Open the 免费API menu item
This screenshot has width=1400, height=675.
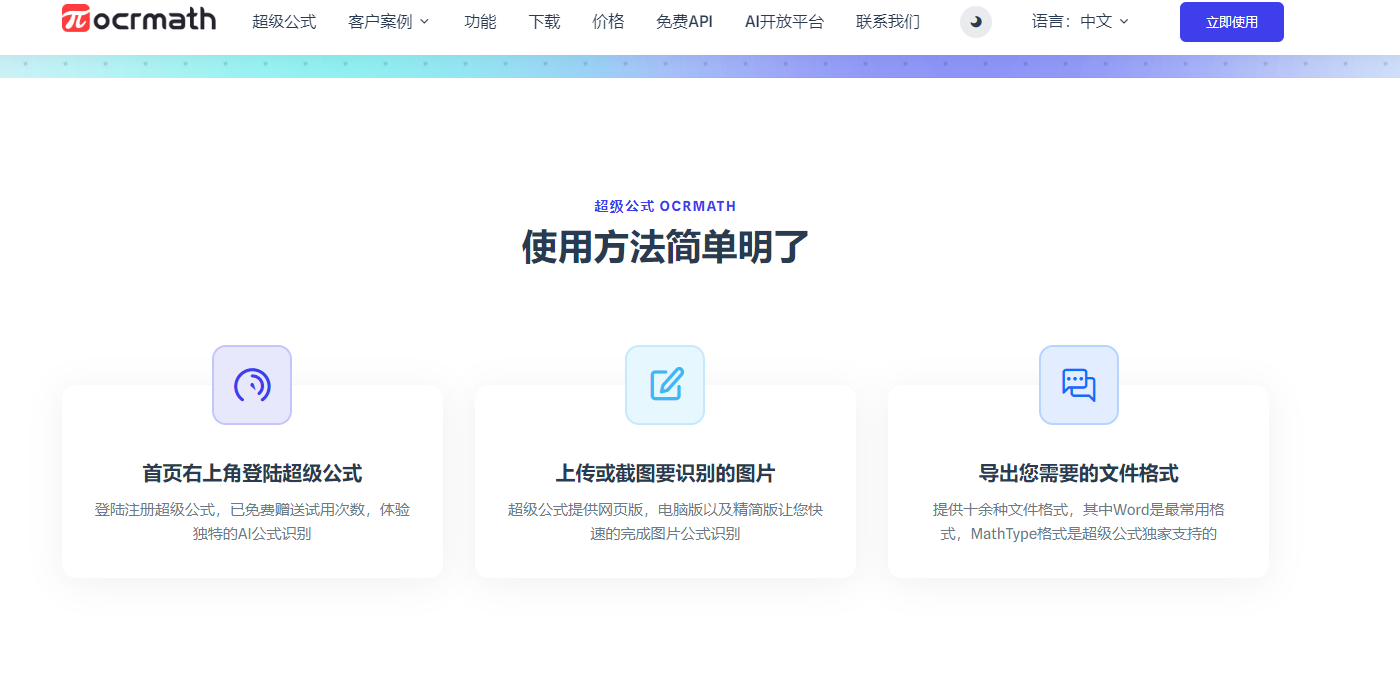pos(684,21)
